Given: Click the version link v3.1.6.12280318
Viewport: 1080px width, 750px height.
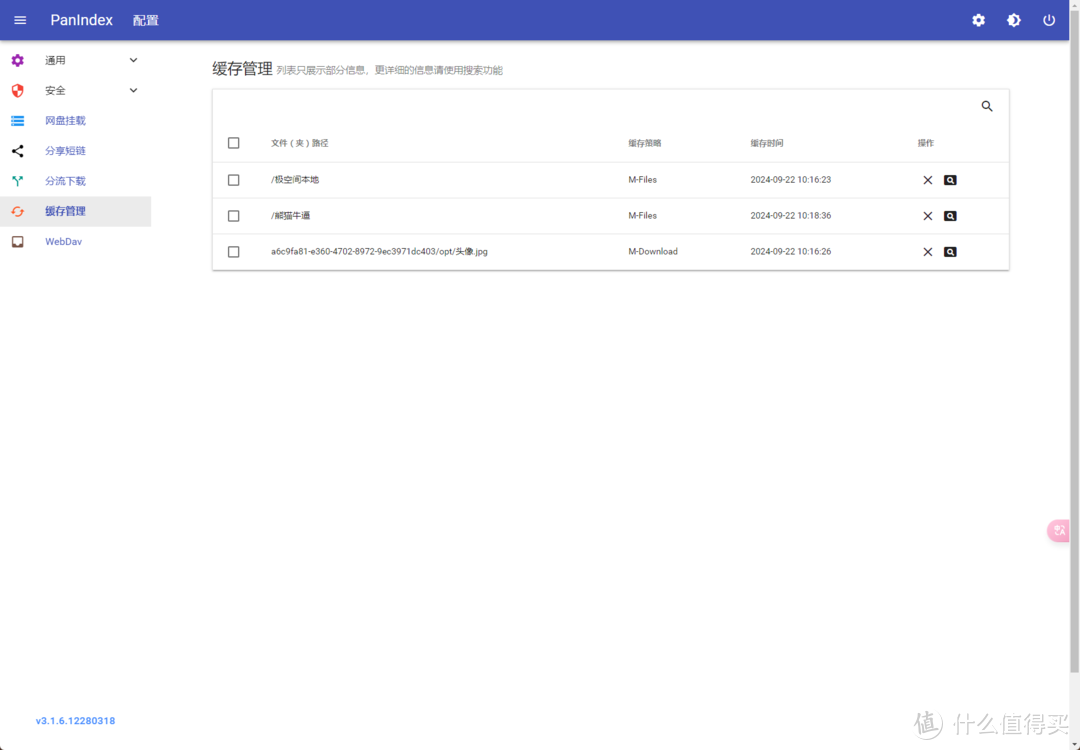Looking at the screenshot, I should pyautogui.click(x=75, y=721).
